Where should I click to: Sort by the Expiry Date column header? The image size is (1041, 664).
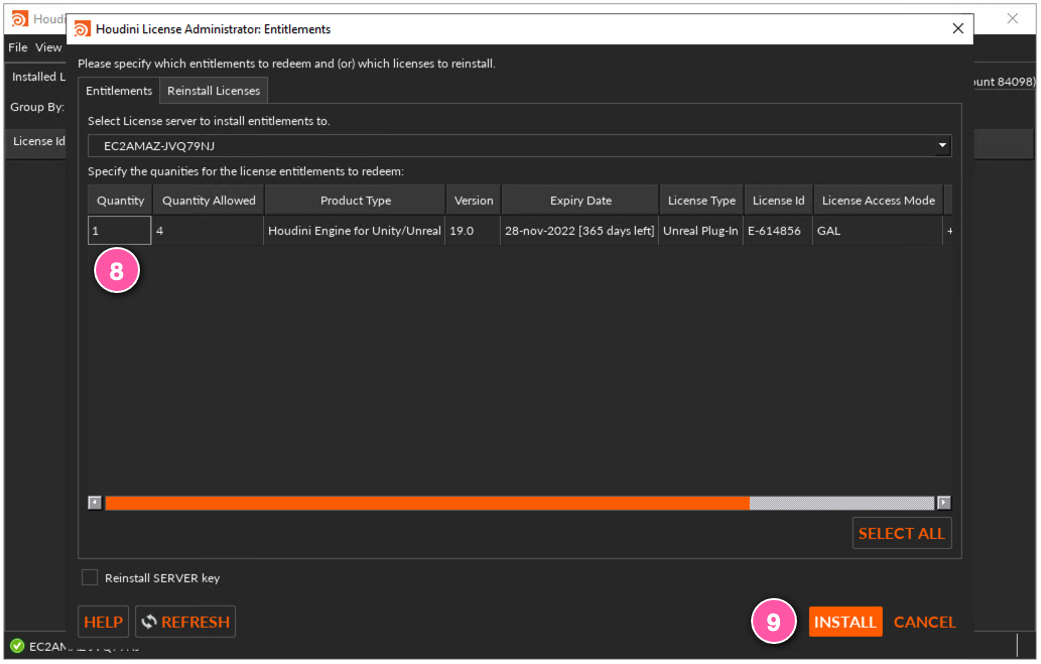point(580,201)
